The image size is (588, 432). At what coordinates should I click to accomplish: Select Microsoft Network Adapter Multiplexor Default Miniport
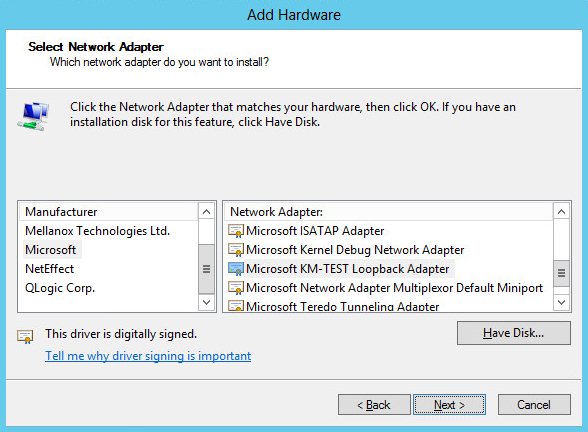coord(394,288)
